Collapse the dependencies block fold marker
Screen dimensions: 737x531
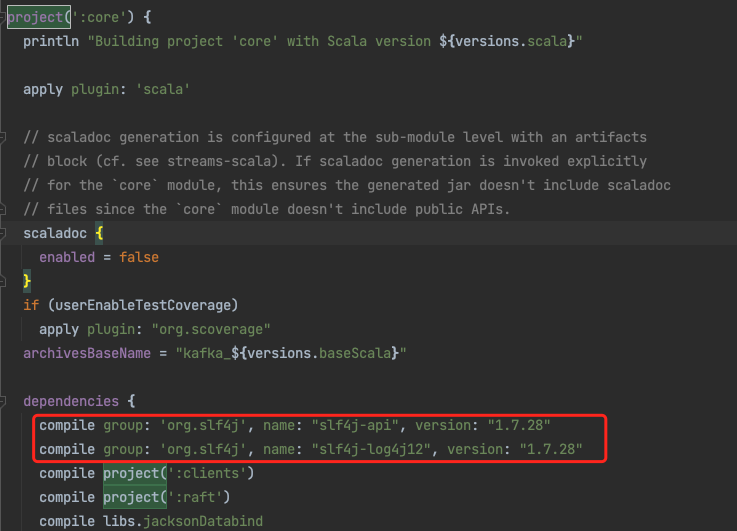click(6, 400)
